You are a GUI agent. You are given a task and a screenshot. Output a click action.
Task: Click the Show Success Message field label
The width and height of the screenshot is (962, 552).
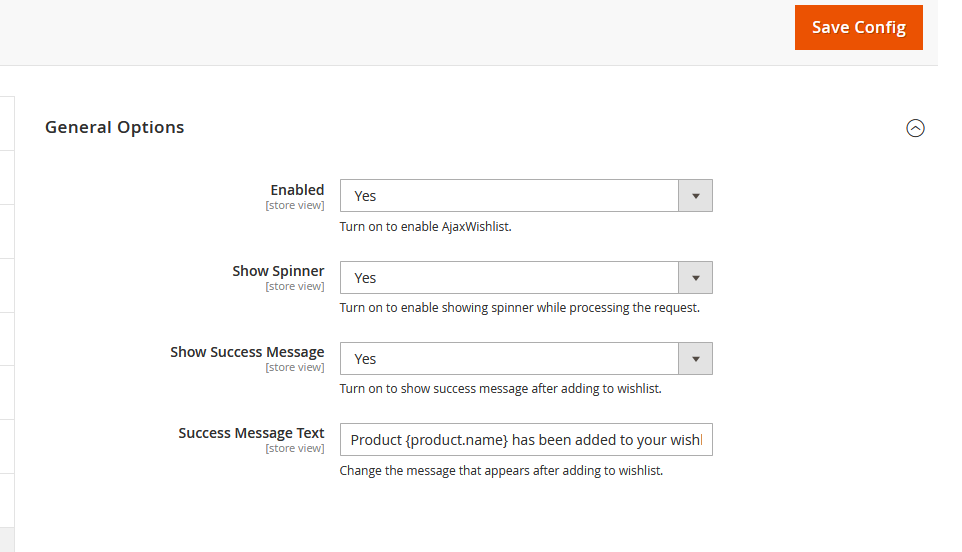pyautogui.click(x=247, y=352)
